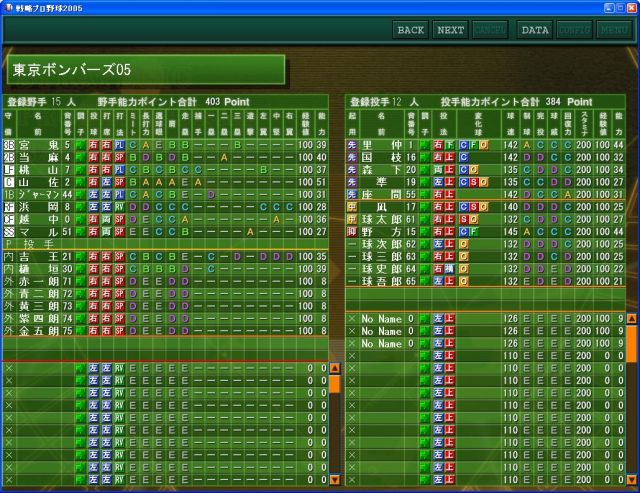Click the fielder list orange scroll thumb
This screenshot has height=493, width=640.
pos(335,384)
